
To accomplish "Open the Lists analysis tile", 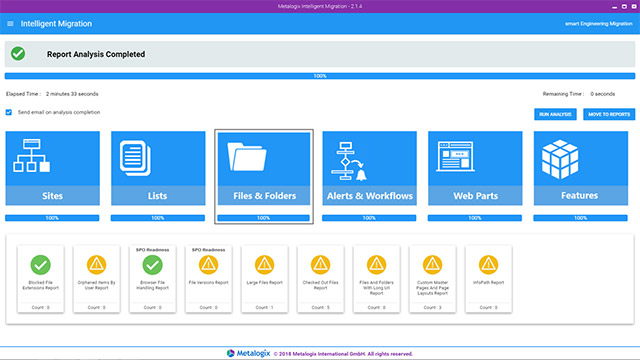I will (x=158, y=168).
